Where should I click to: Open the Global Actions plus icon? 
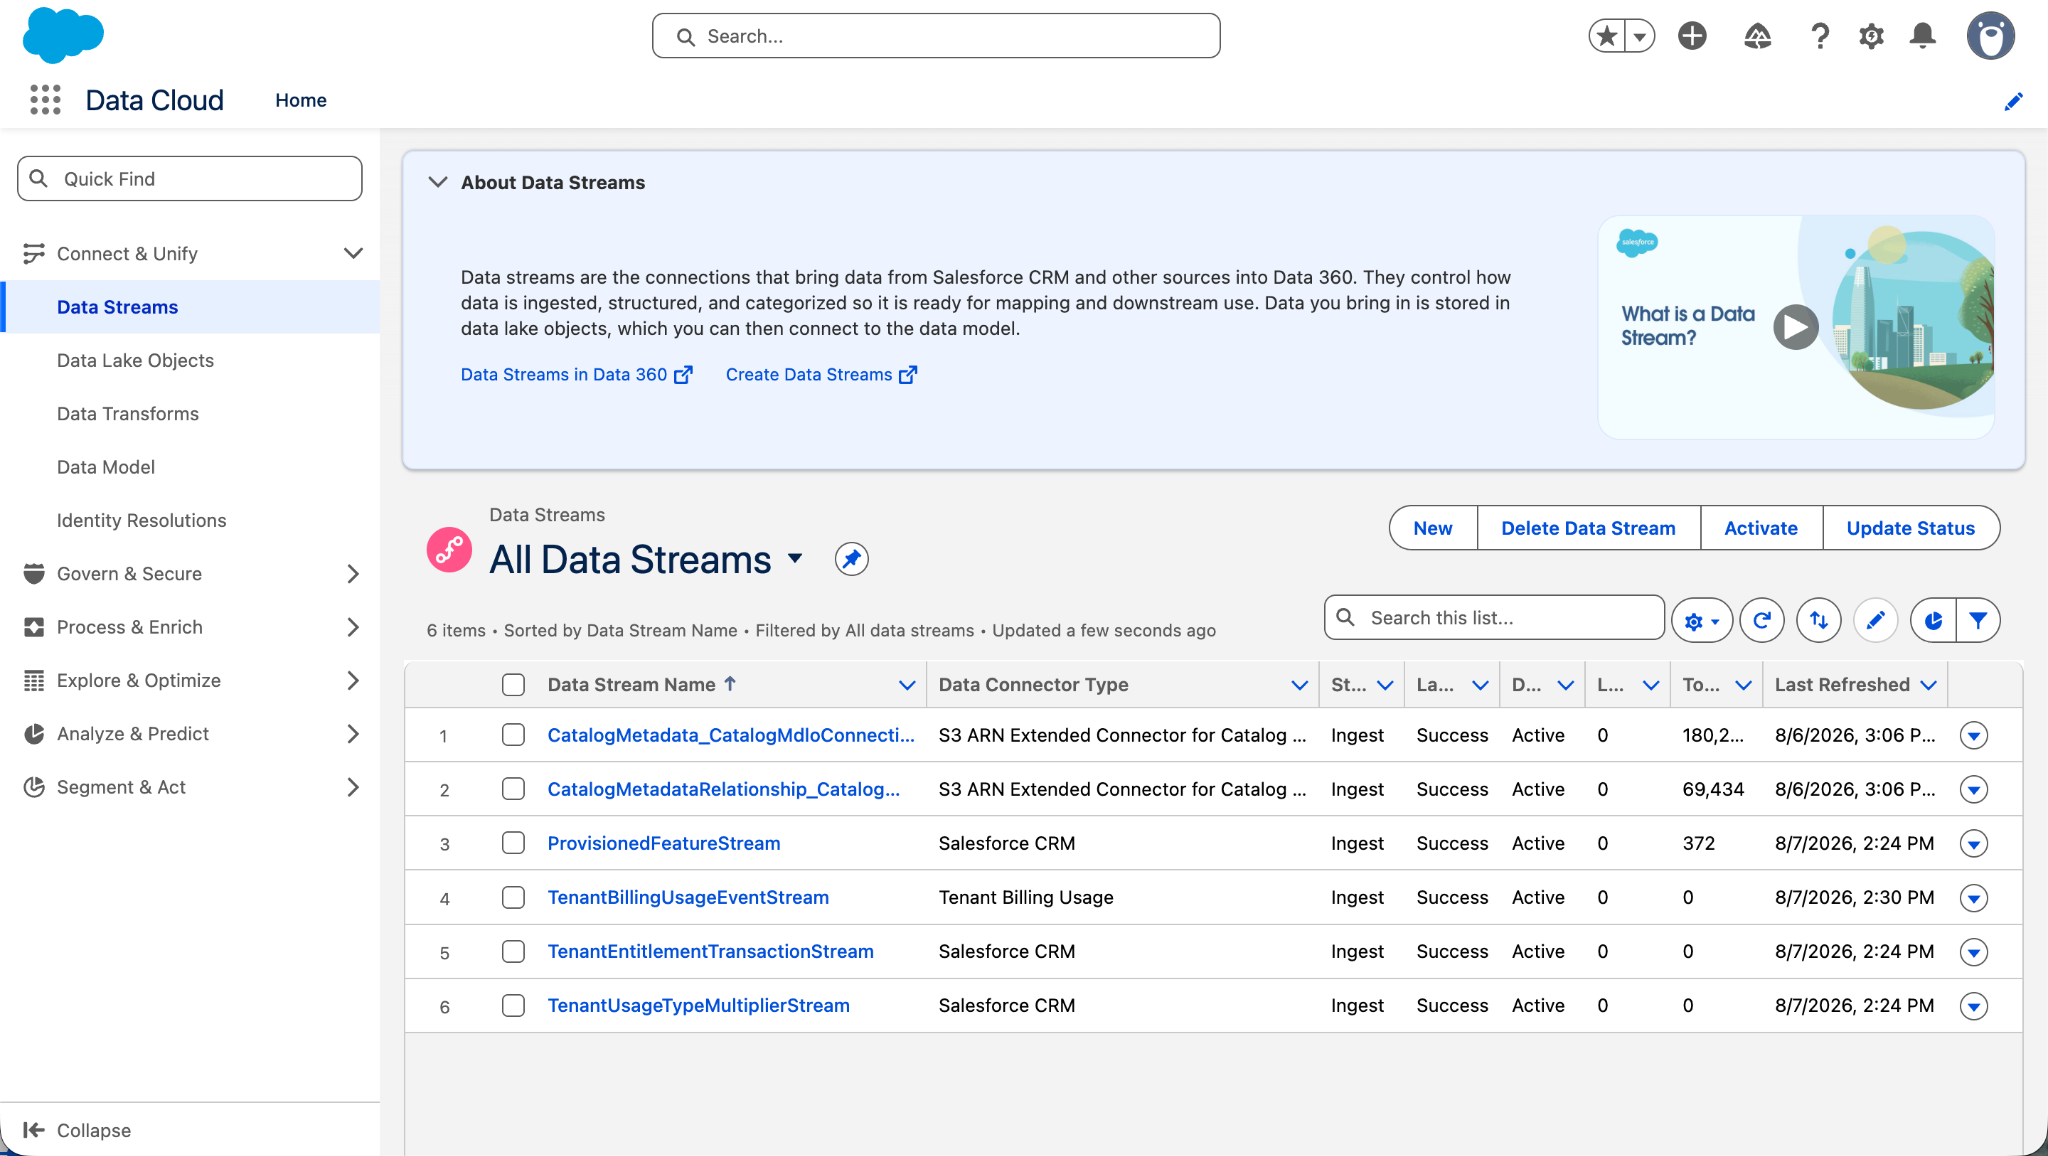[x=1692, y=36]
